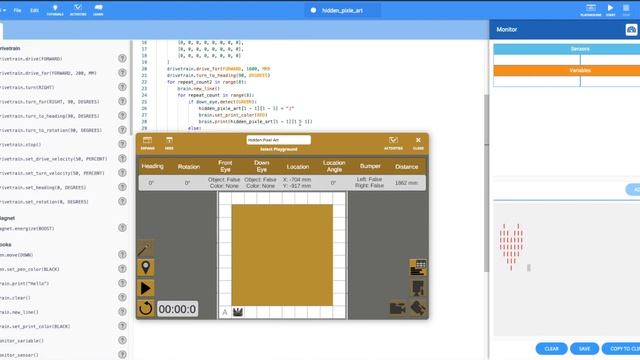This screenshot has width=640, height=360.
Task: Show help for drivetrain.drive_for command
Action: (122, 73)
